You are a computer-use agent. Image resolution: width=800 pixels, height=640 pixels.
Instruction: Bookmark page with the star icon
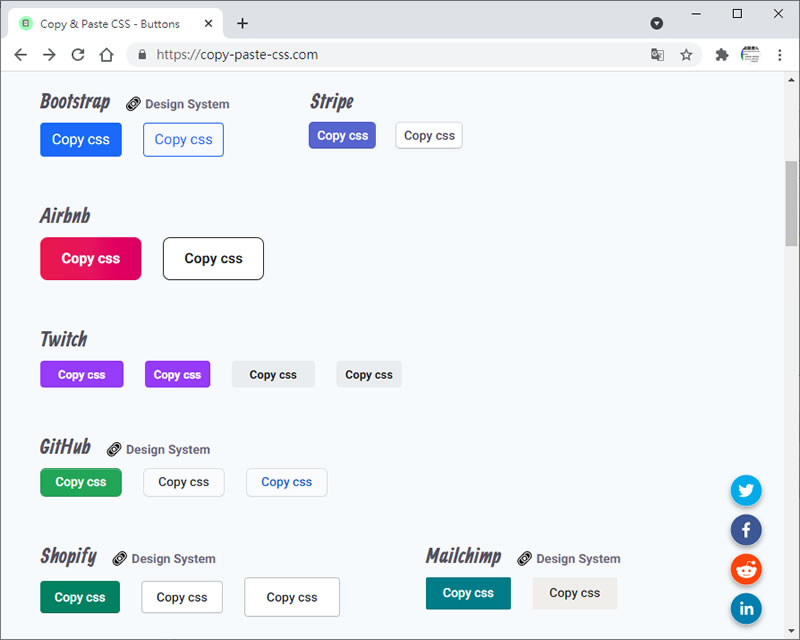686,55
